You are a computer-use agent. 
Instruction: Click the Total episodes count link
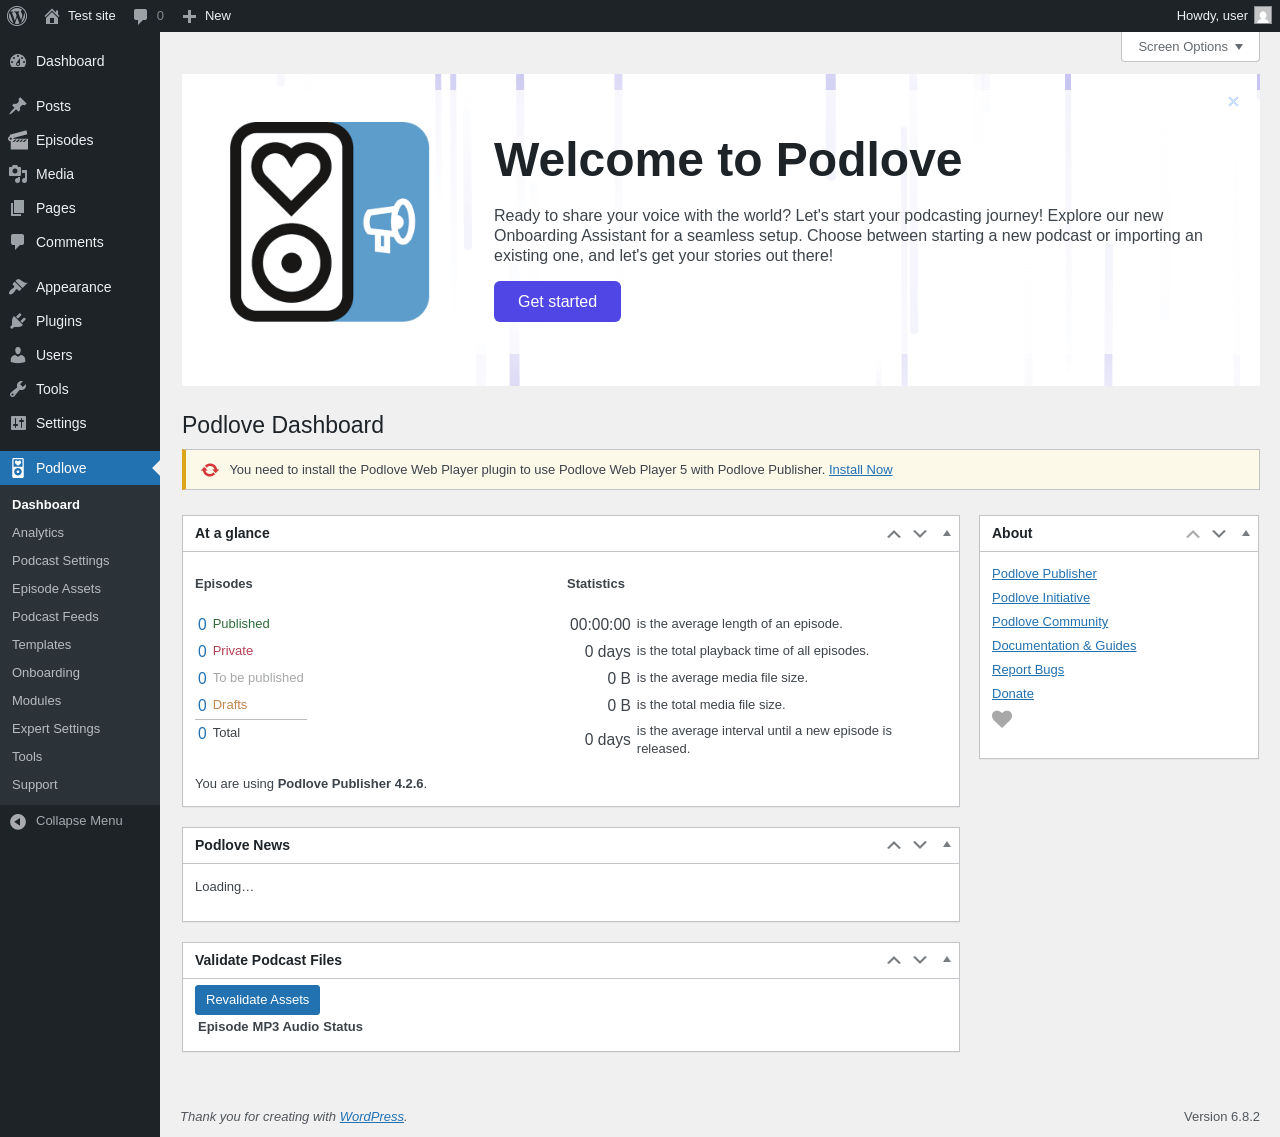tap(202, 733)
